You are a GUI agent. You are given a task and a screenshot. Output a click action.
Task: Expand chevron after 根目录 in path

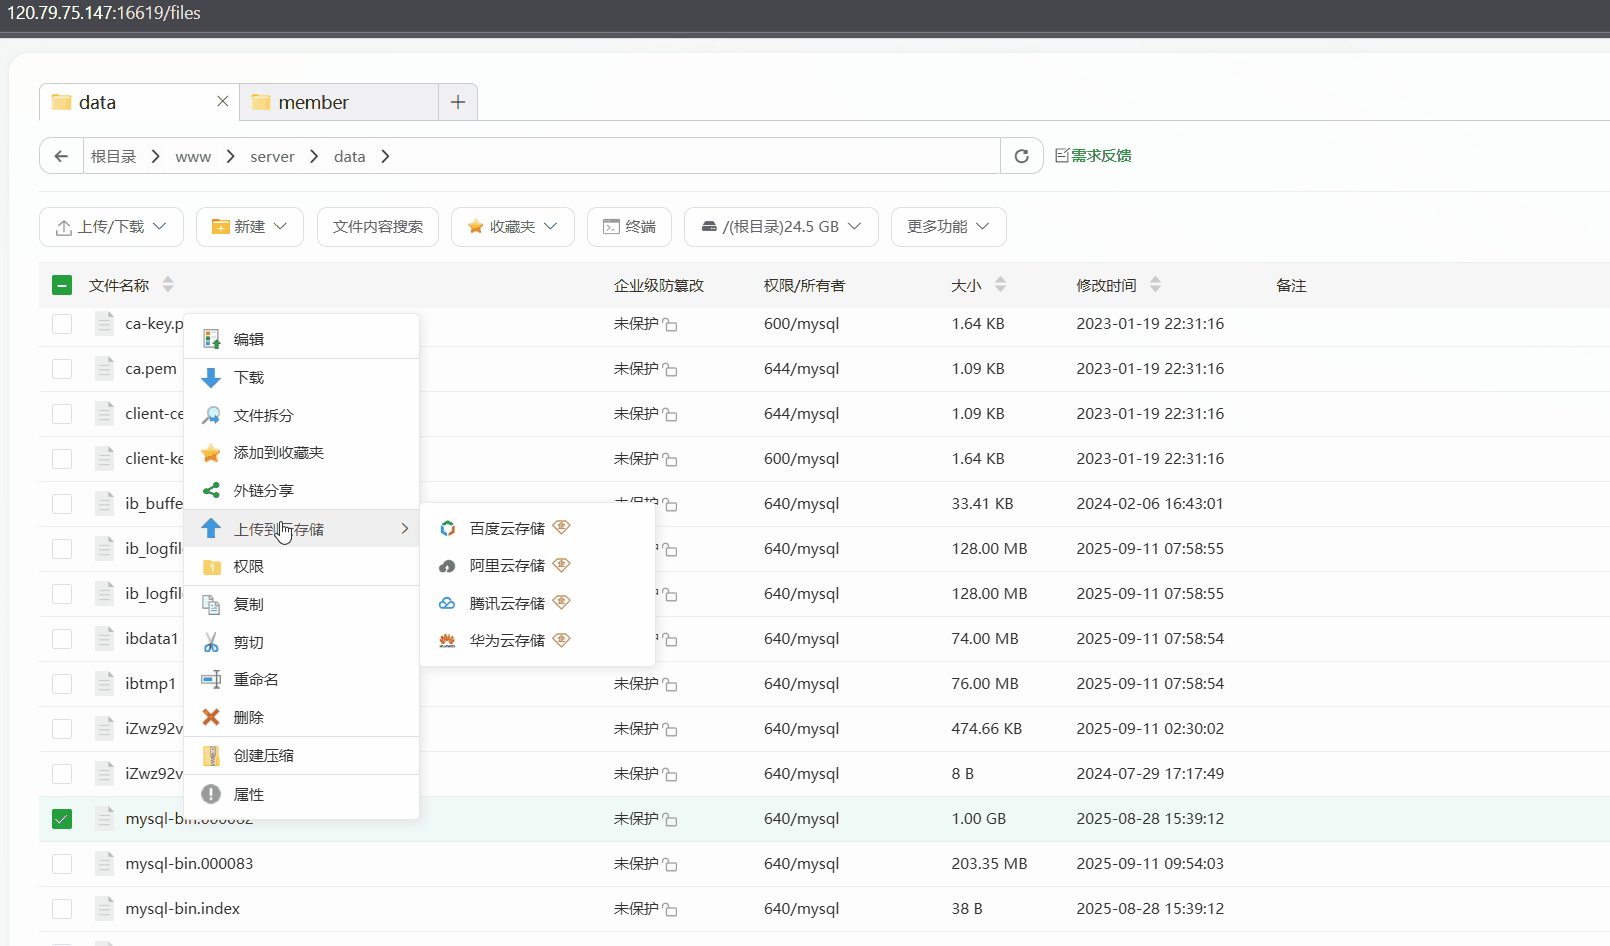click(x=155, y=156)
